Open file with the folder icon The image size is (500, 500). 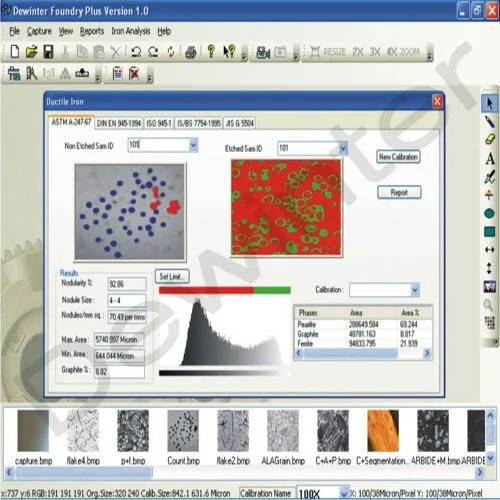coord(32,52)
